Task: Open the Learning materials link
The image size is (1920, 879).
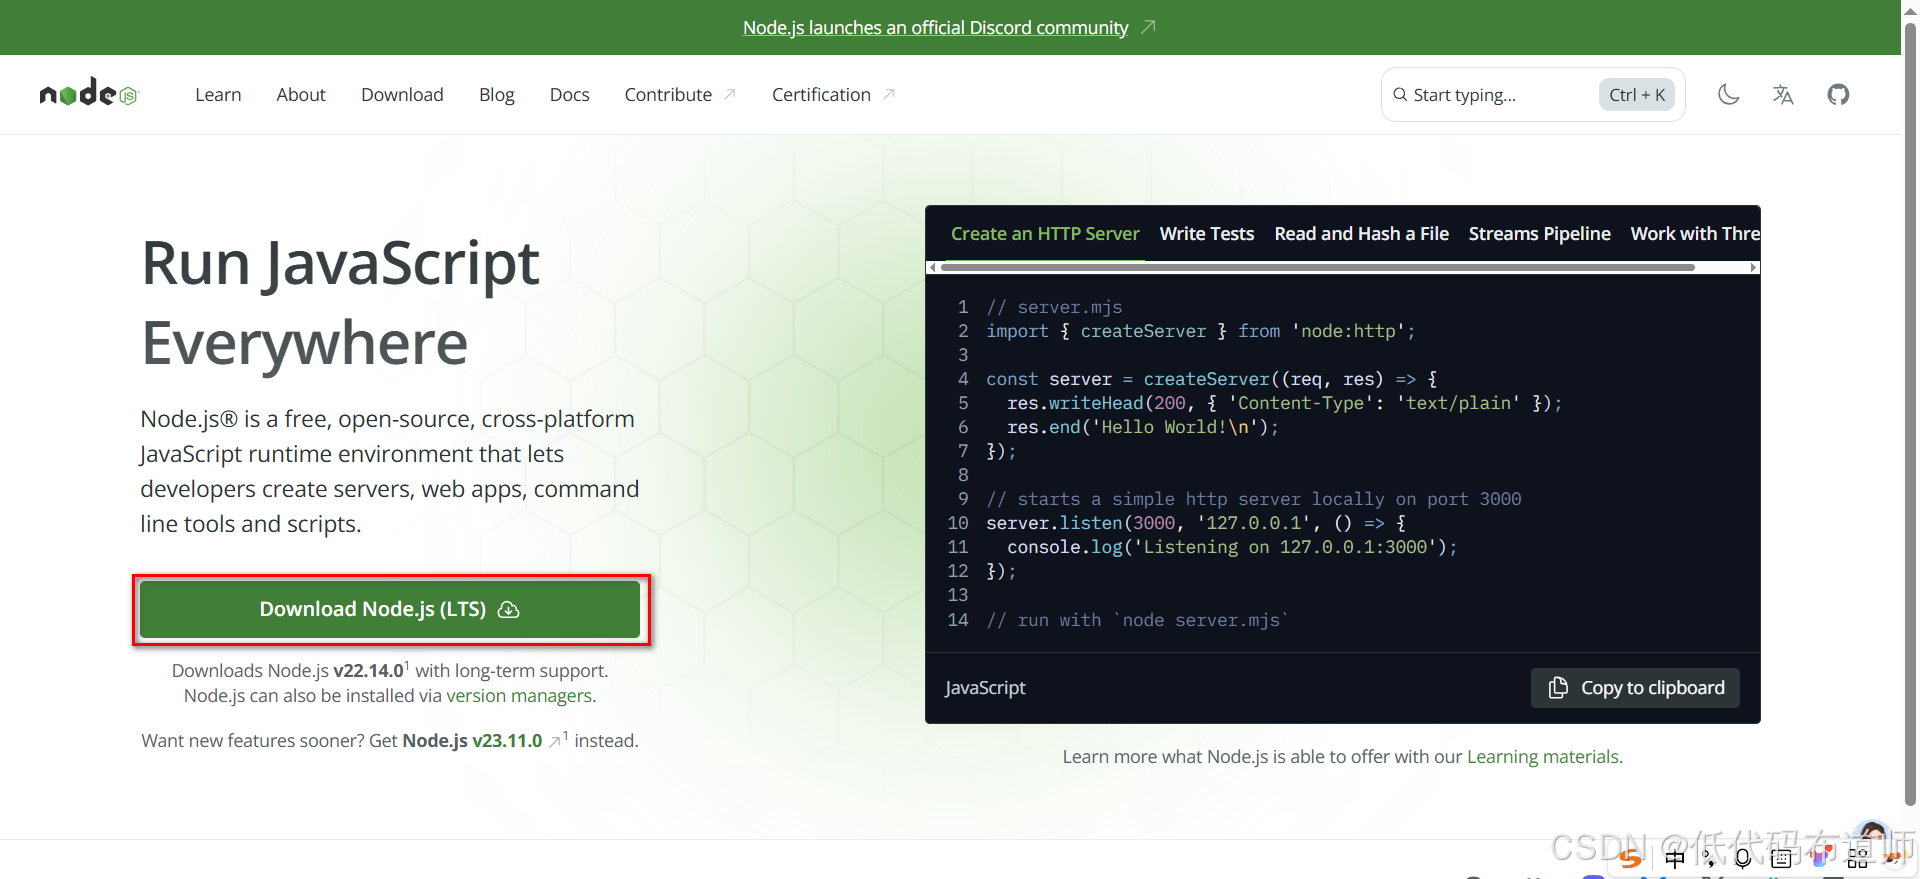Action: [1543, 757]
